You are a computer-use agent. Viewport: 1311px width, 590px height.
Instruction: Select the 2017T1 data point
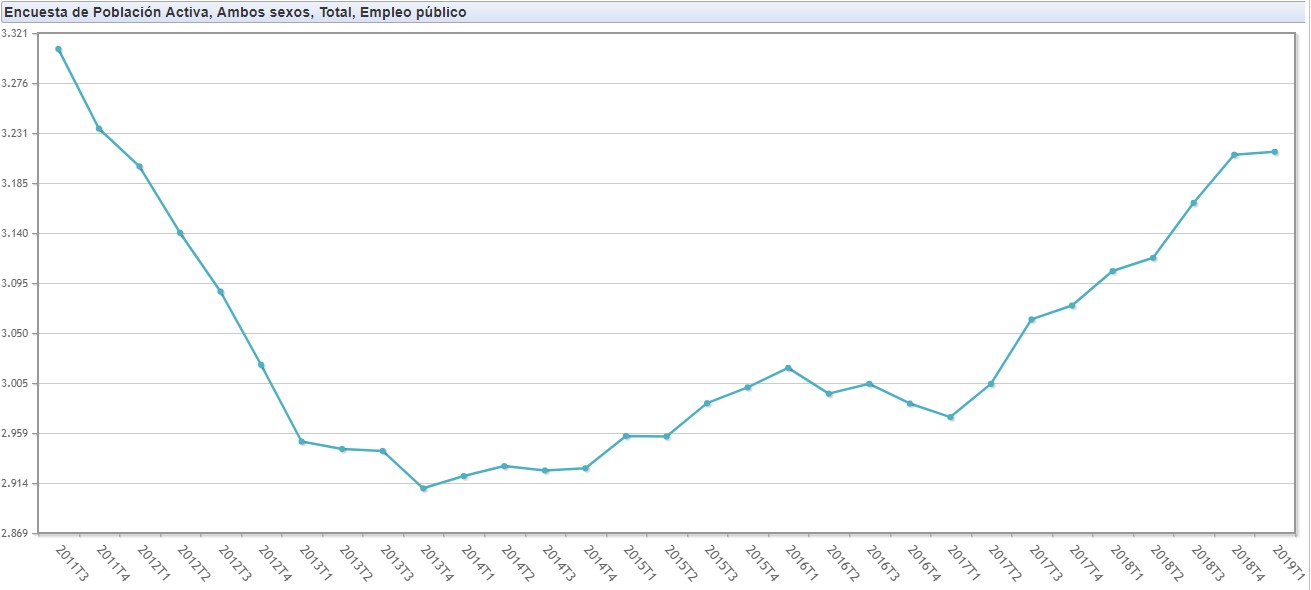pyautogui.click(x=950, y=417)
